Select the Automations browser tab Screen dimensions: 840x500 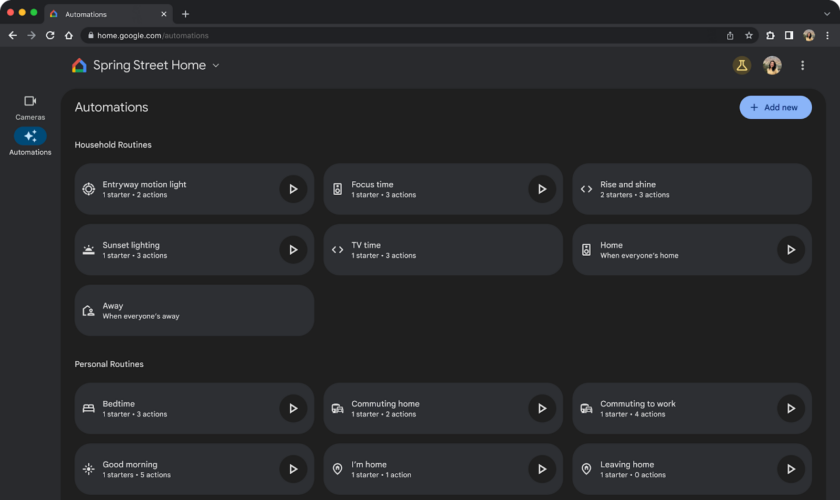point(105,14)
